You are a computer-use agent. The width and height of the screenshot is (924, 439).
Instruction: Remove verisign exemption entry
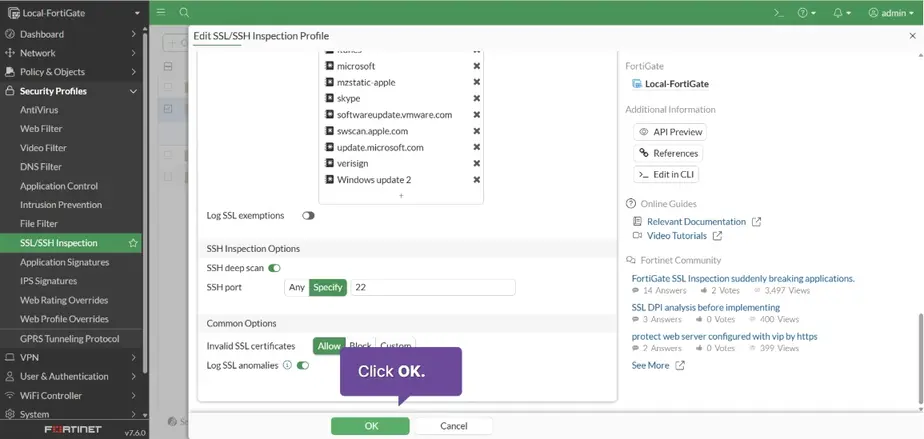pos(477,163)
